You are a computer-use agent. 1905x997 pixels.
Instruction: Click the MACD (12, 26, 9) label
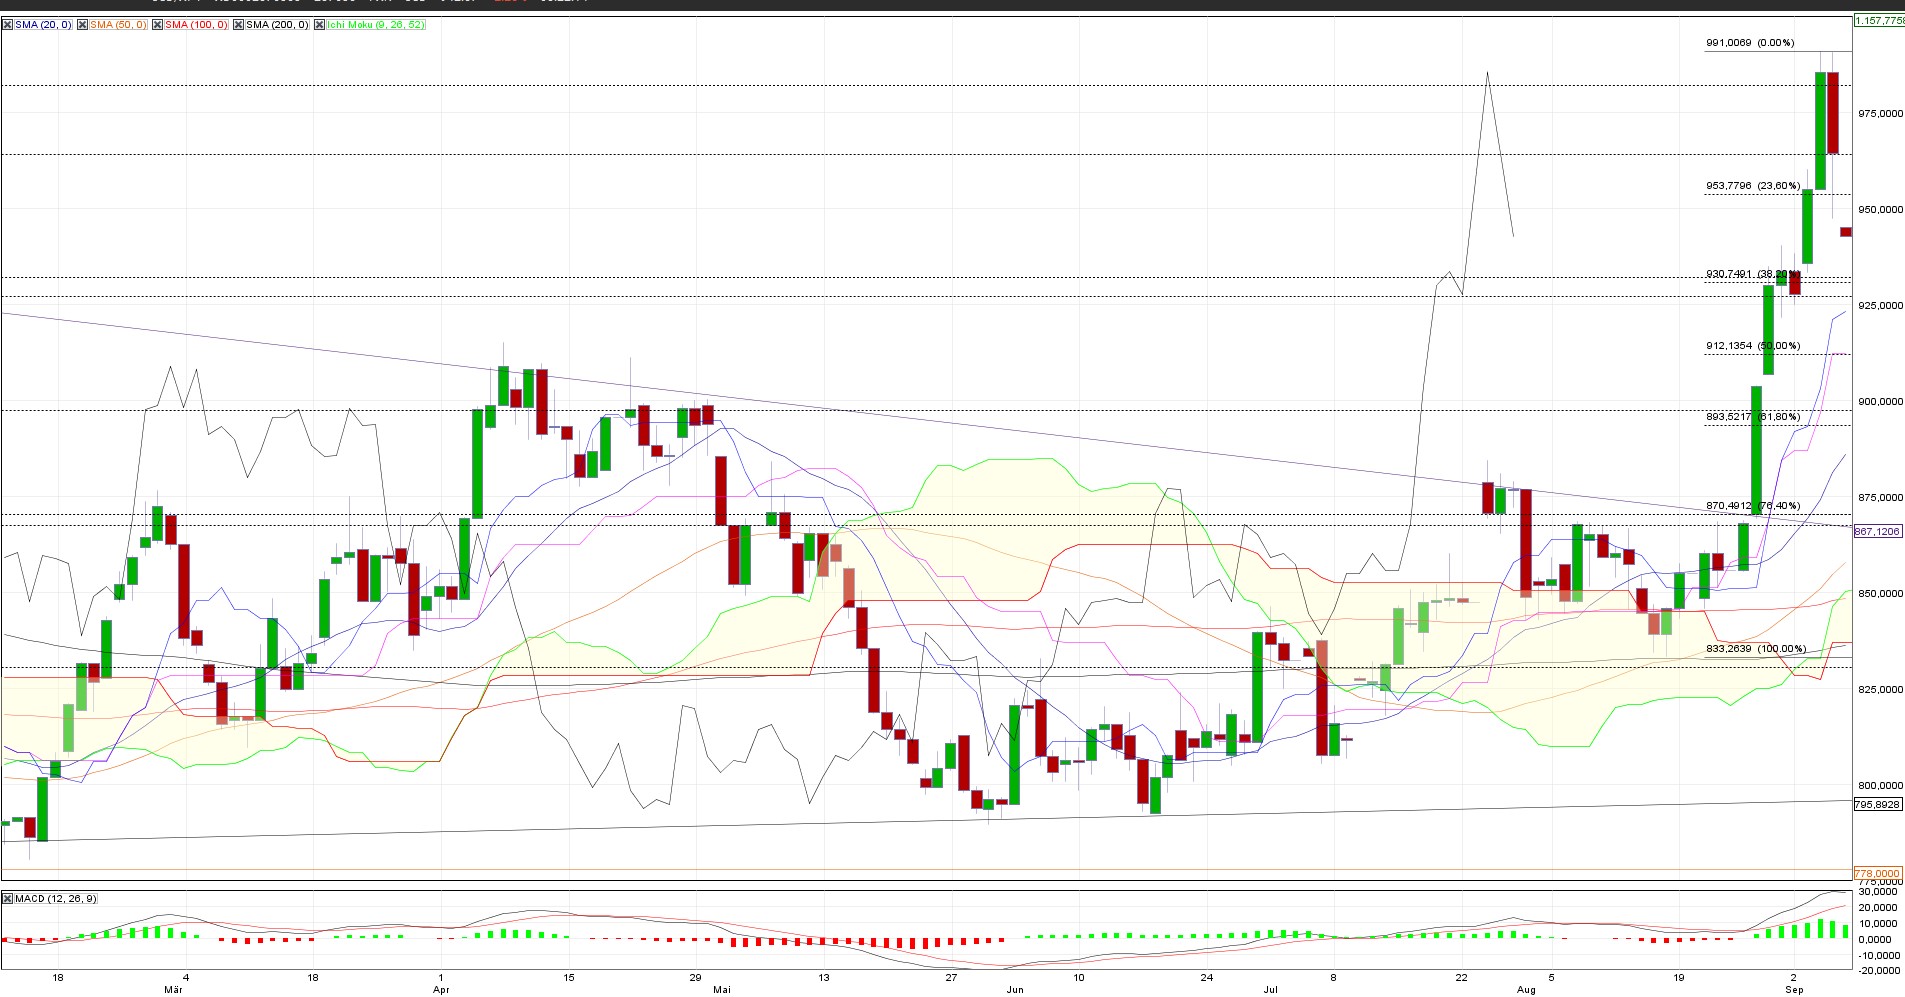click(55, 899)
